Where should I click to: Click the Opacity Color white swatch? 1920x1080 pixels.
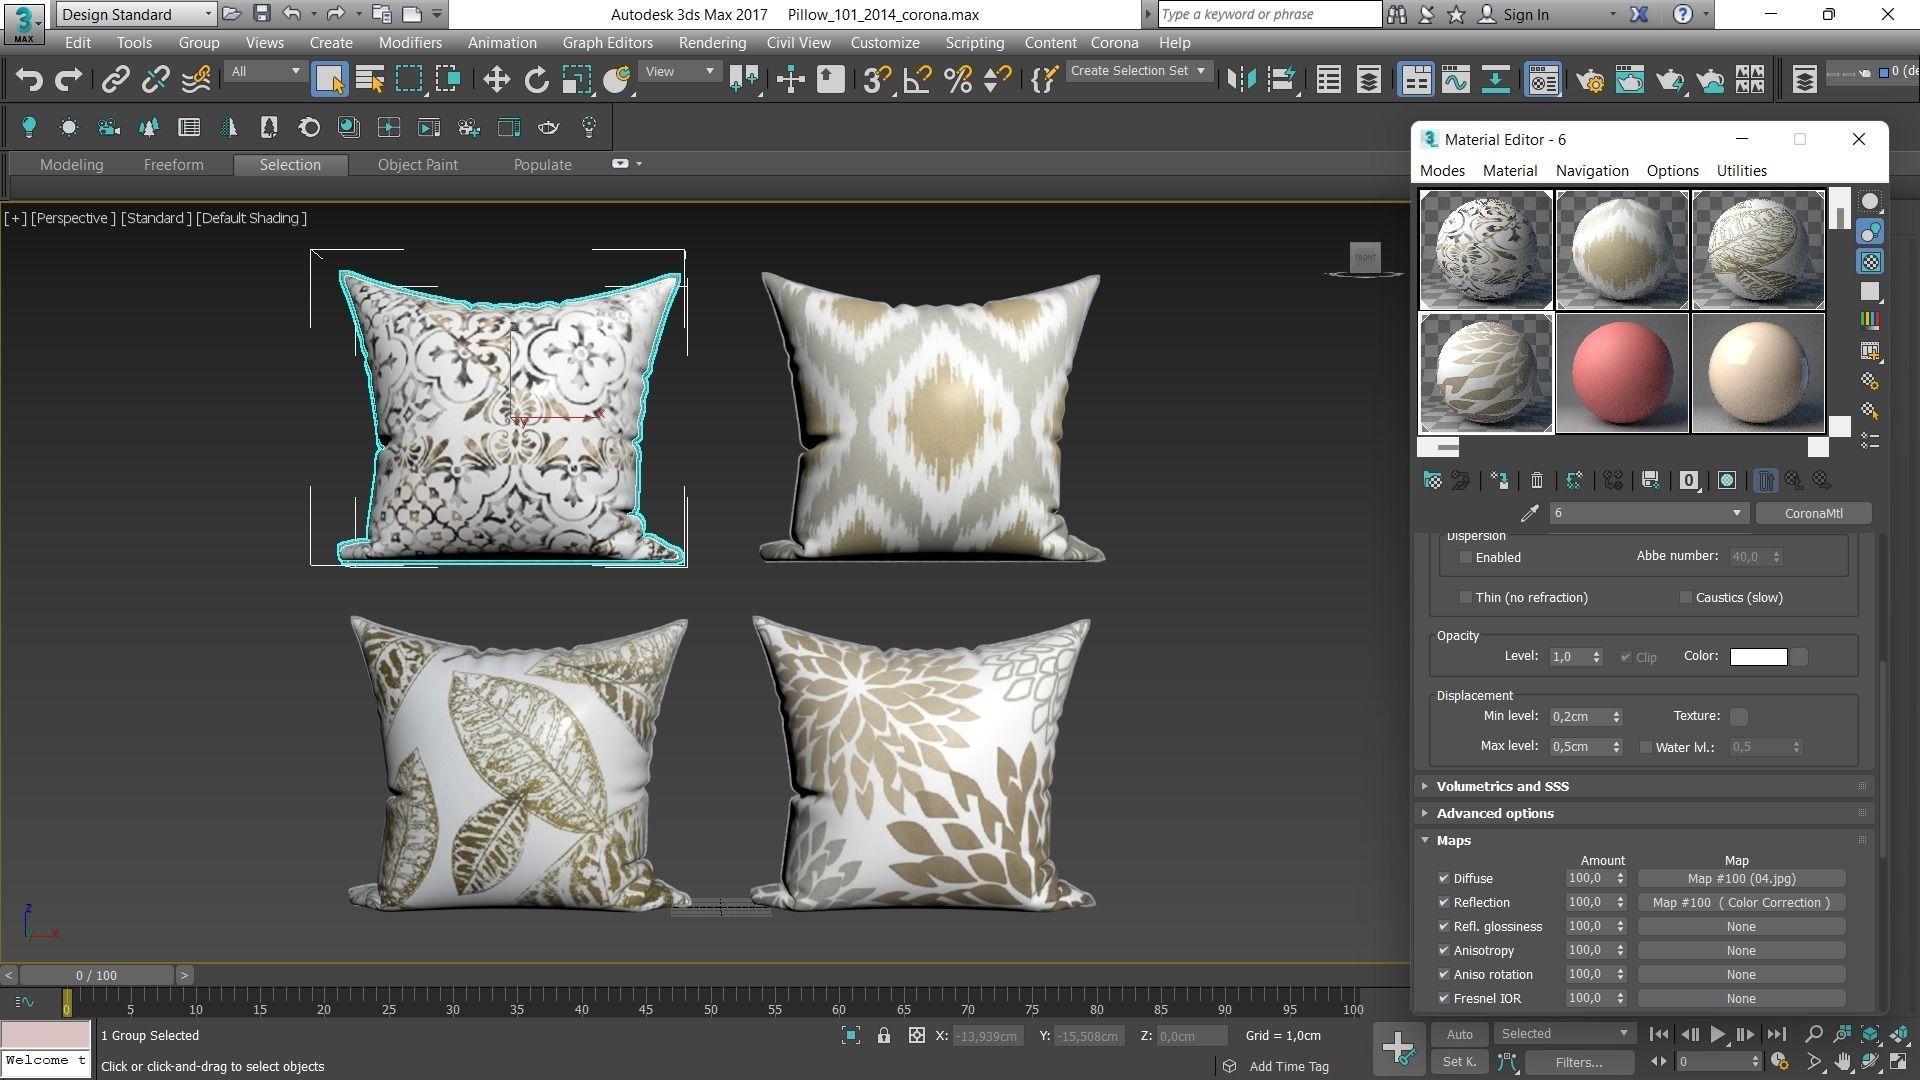point(1758,657)
